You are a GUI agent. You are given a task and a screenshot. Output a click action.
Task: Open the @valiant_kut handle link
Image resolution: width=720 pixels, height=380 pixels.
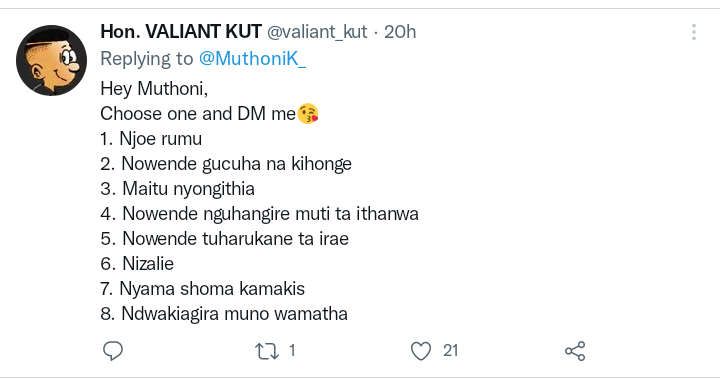[x=317, y=32]
